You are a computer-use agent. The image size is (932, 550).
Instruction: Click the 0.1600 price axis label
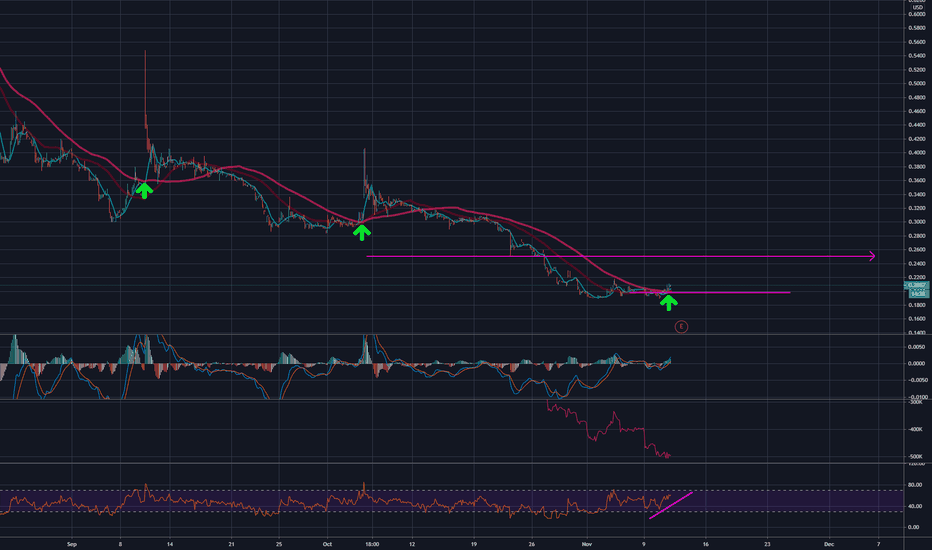point(917,319)
